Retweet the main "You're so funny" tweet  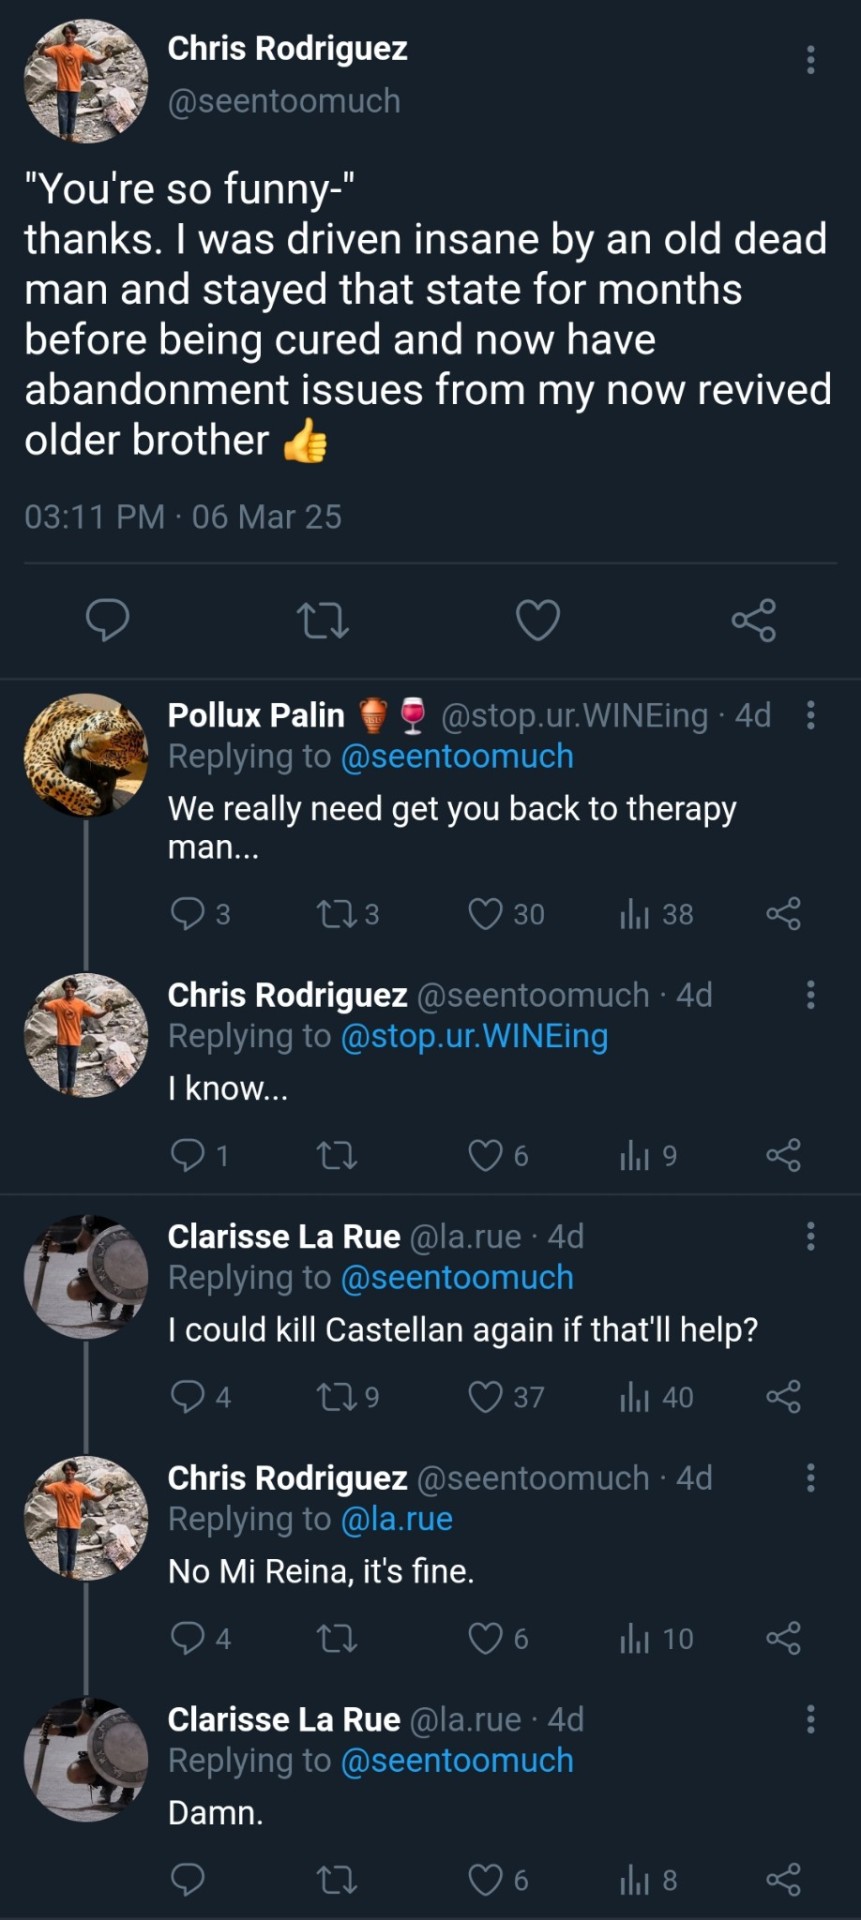coord(323,620)
